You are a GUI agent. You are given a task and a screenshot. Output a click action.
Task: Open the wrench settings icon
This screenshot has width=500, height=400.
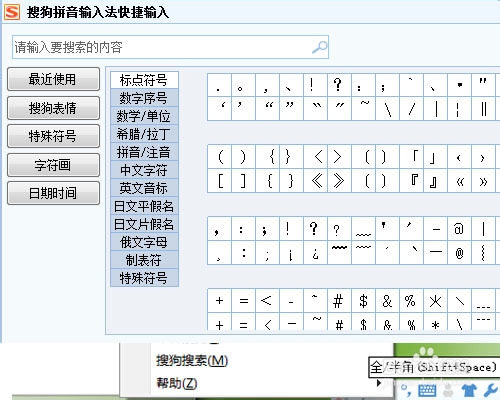click(x=490, y=390)
